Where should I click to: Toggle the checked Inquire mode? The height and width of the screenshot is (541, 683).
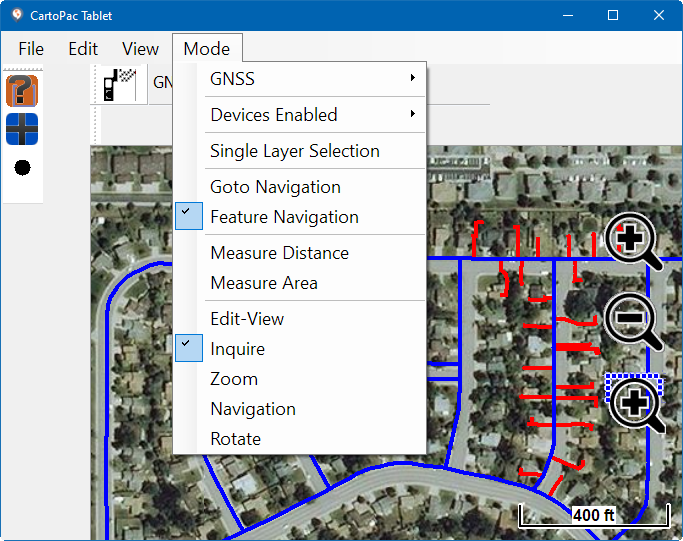pyautogui.click(x=238, y=349)
